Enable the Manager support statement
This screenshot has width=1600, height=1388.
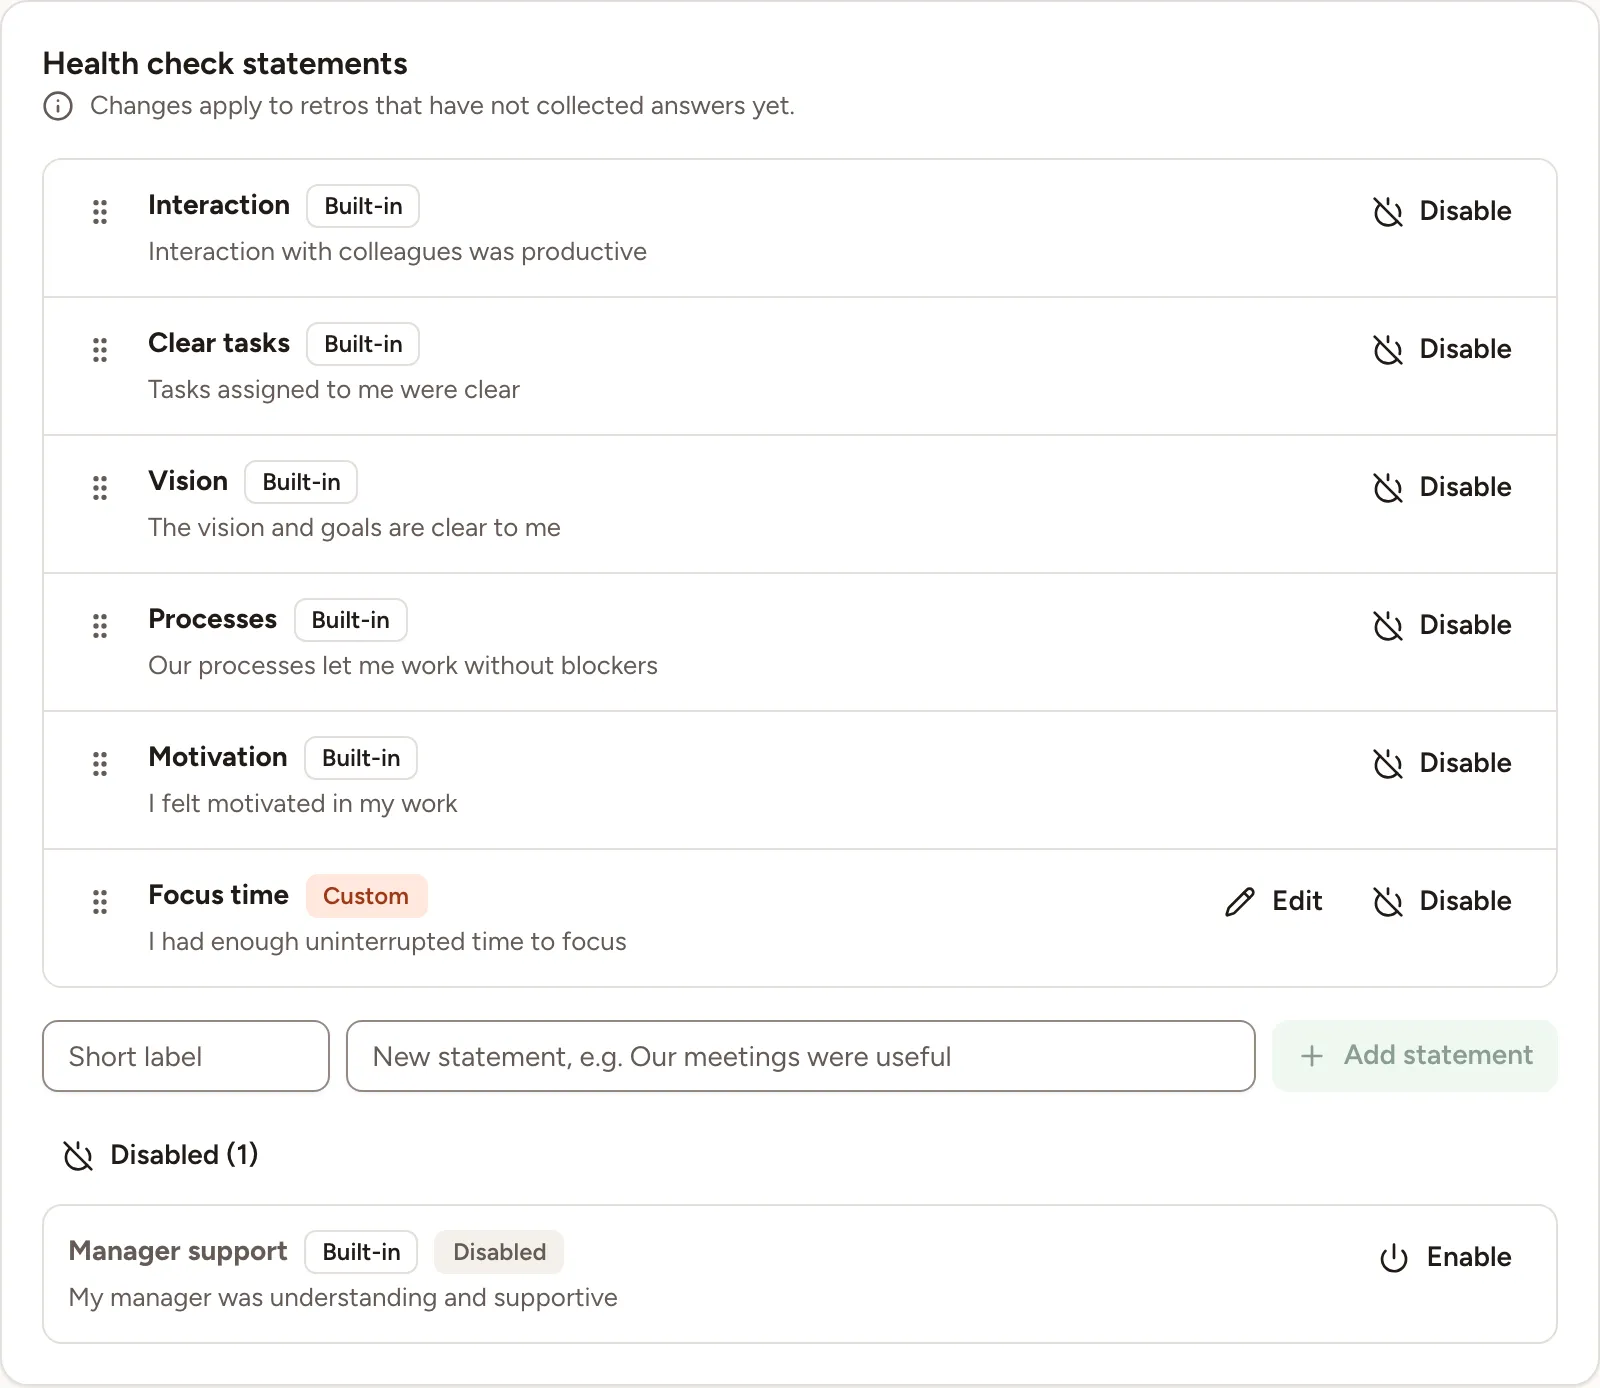(x=1445, y=1257)
